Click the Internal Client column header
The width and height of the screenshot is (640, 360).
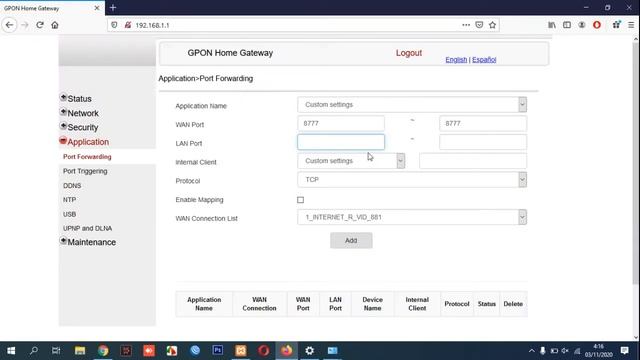417,304
